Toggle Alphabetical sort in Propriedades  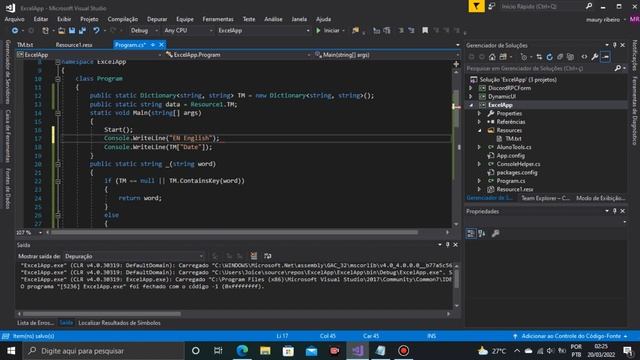coord(482,233)
